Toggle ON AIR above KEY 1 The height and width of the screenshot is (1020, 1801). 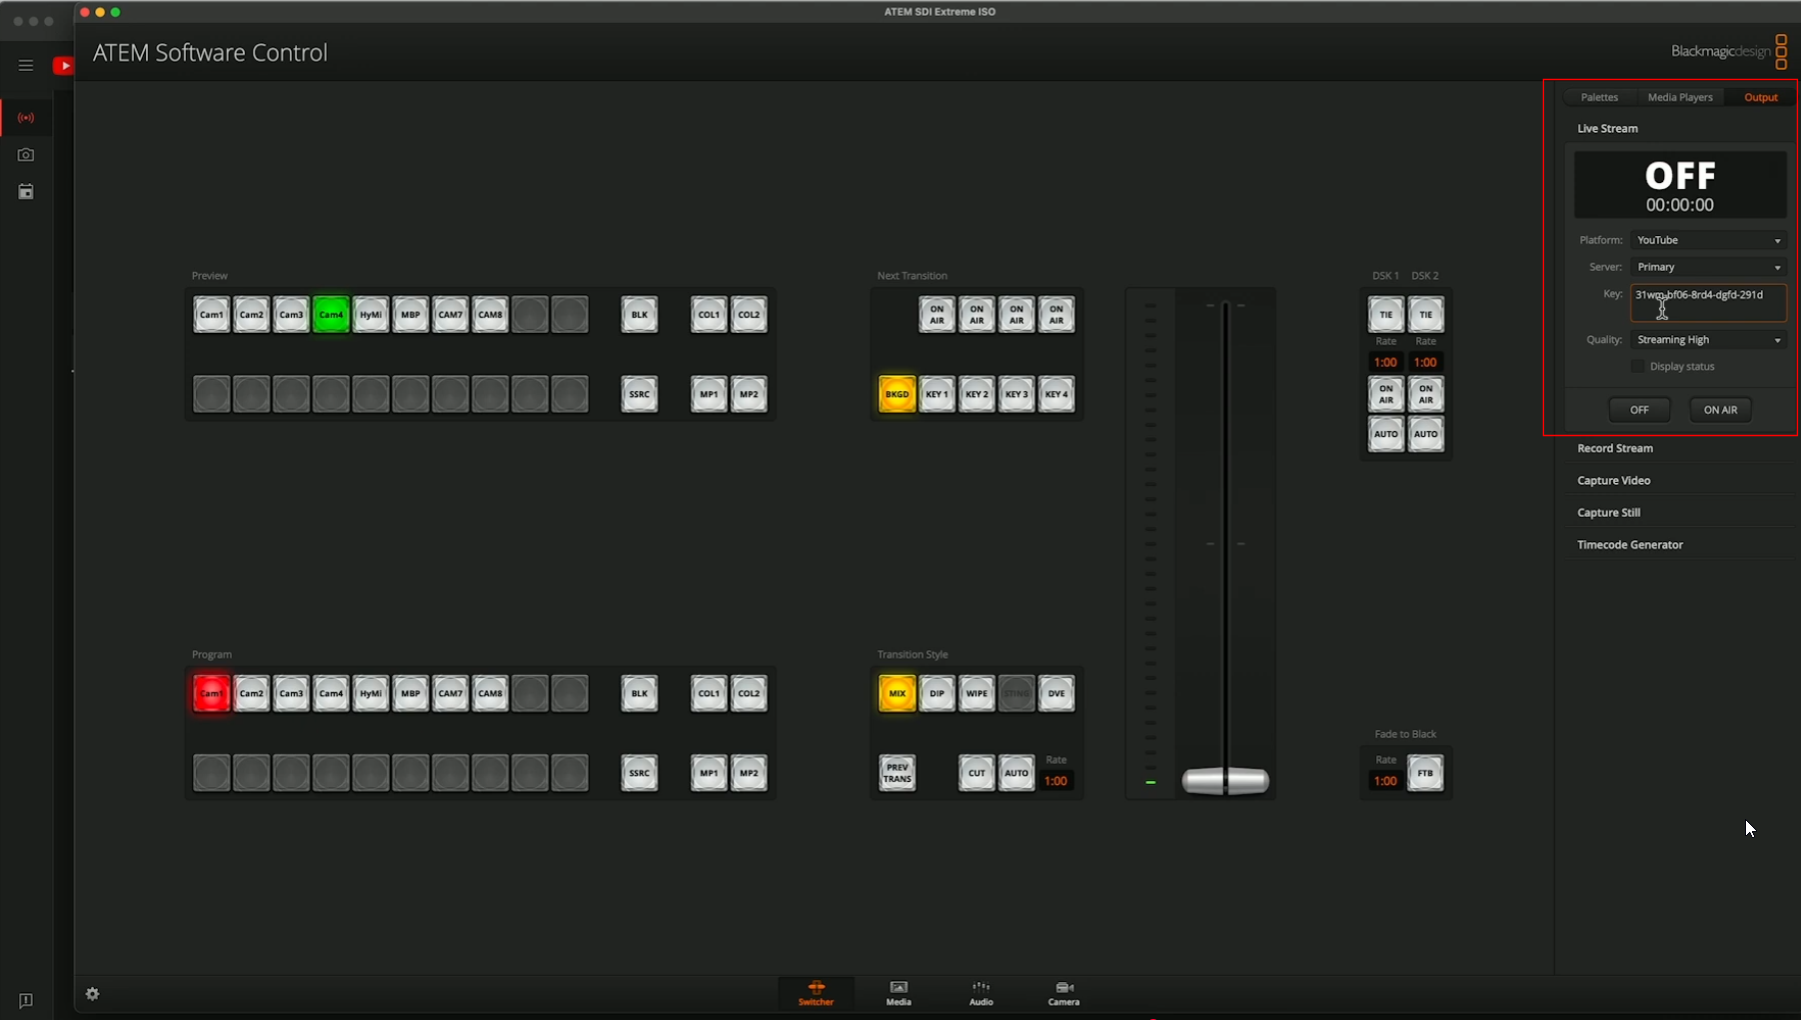(937, 315)
